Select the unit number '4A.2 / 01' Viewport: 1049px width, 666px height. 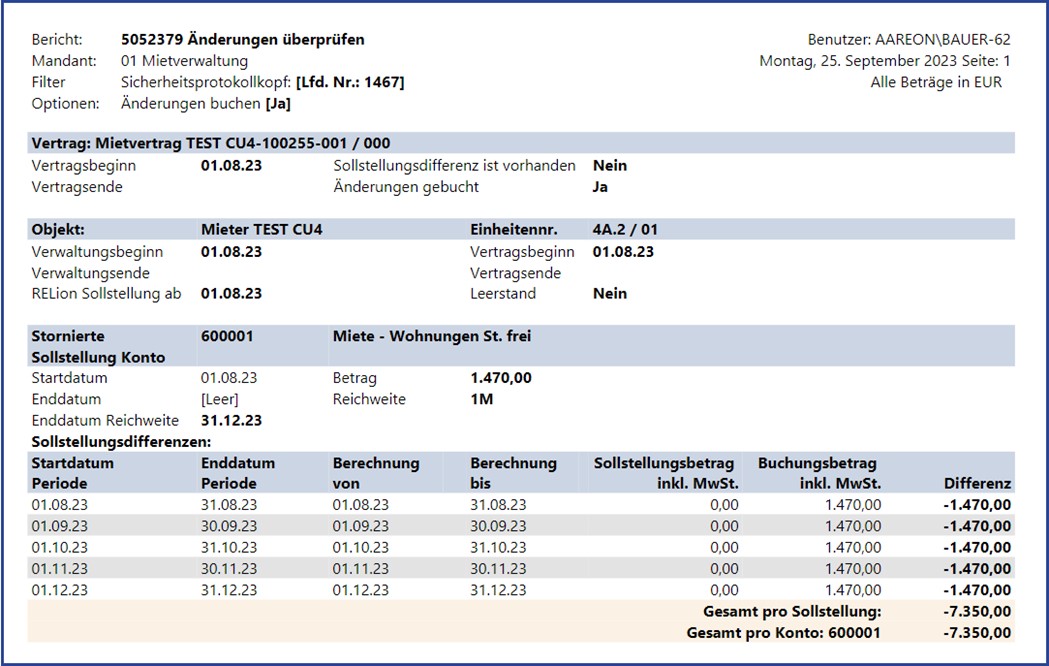(625, 229)
